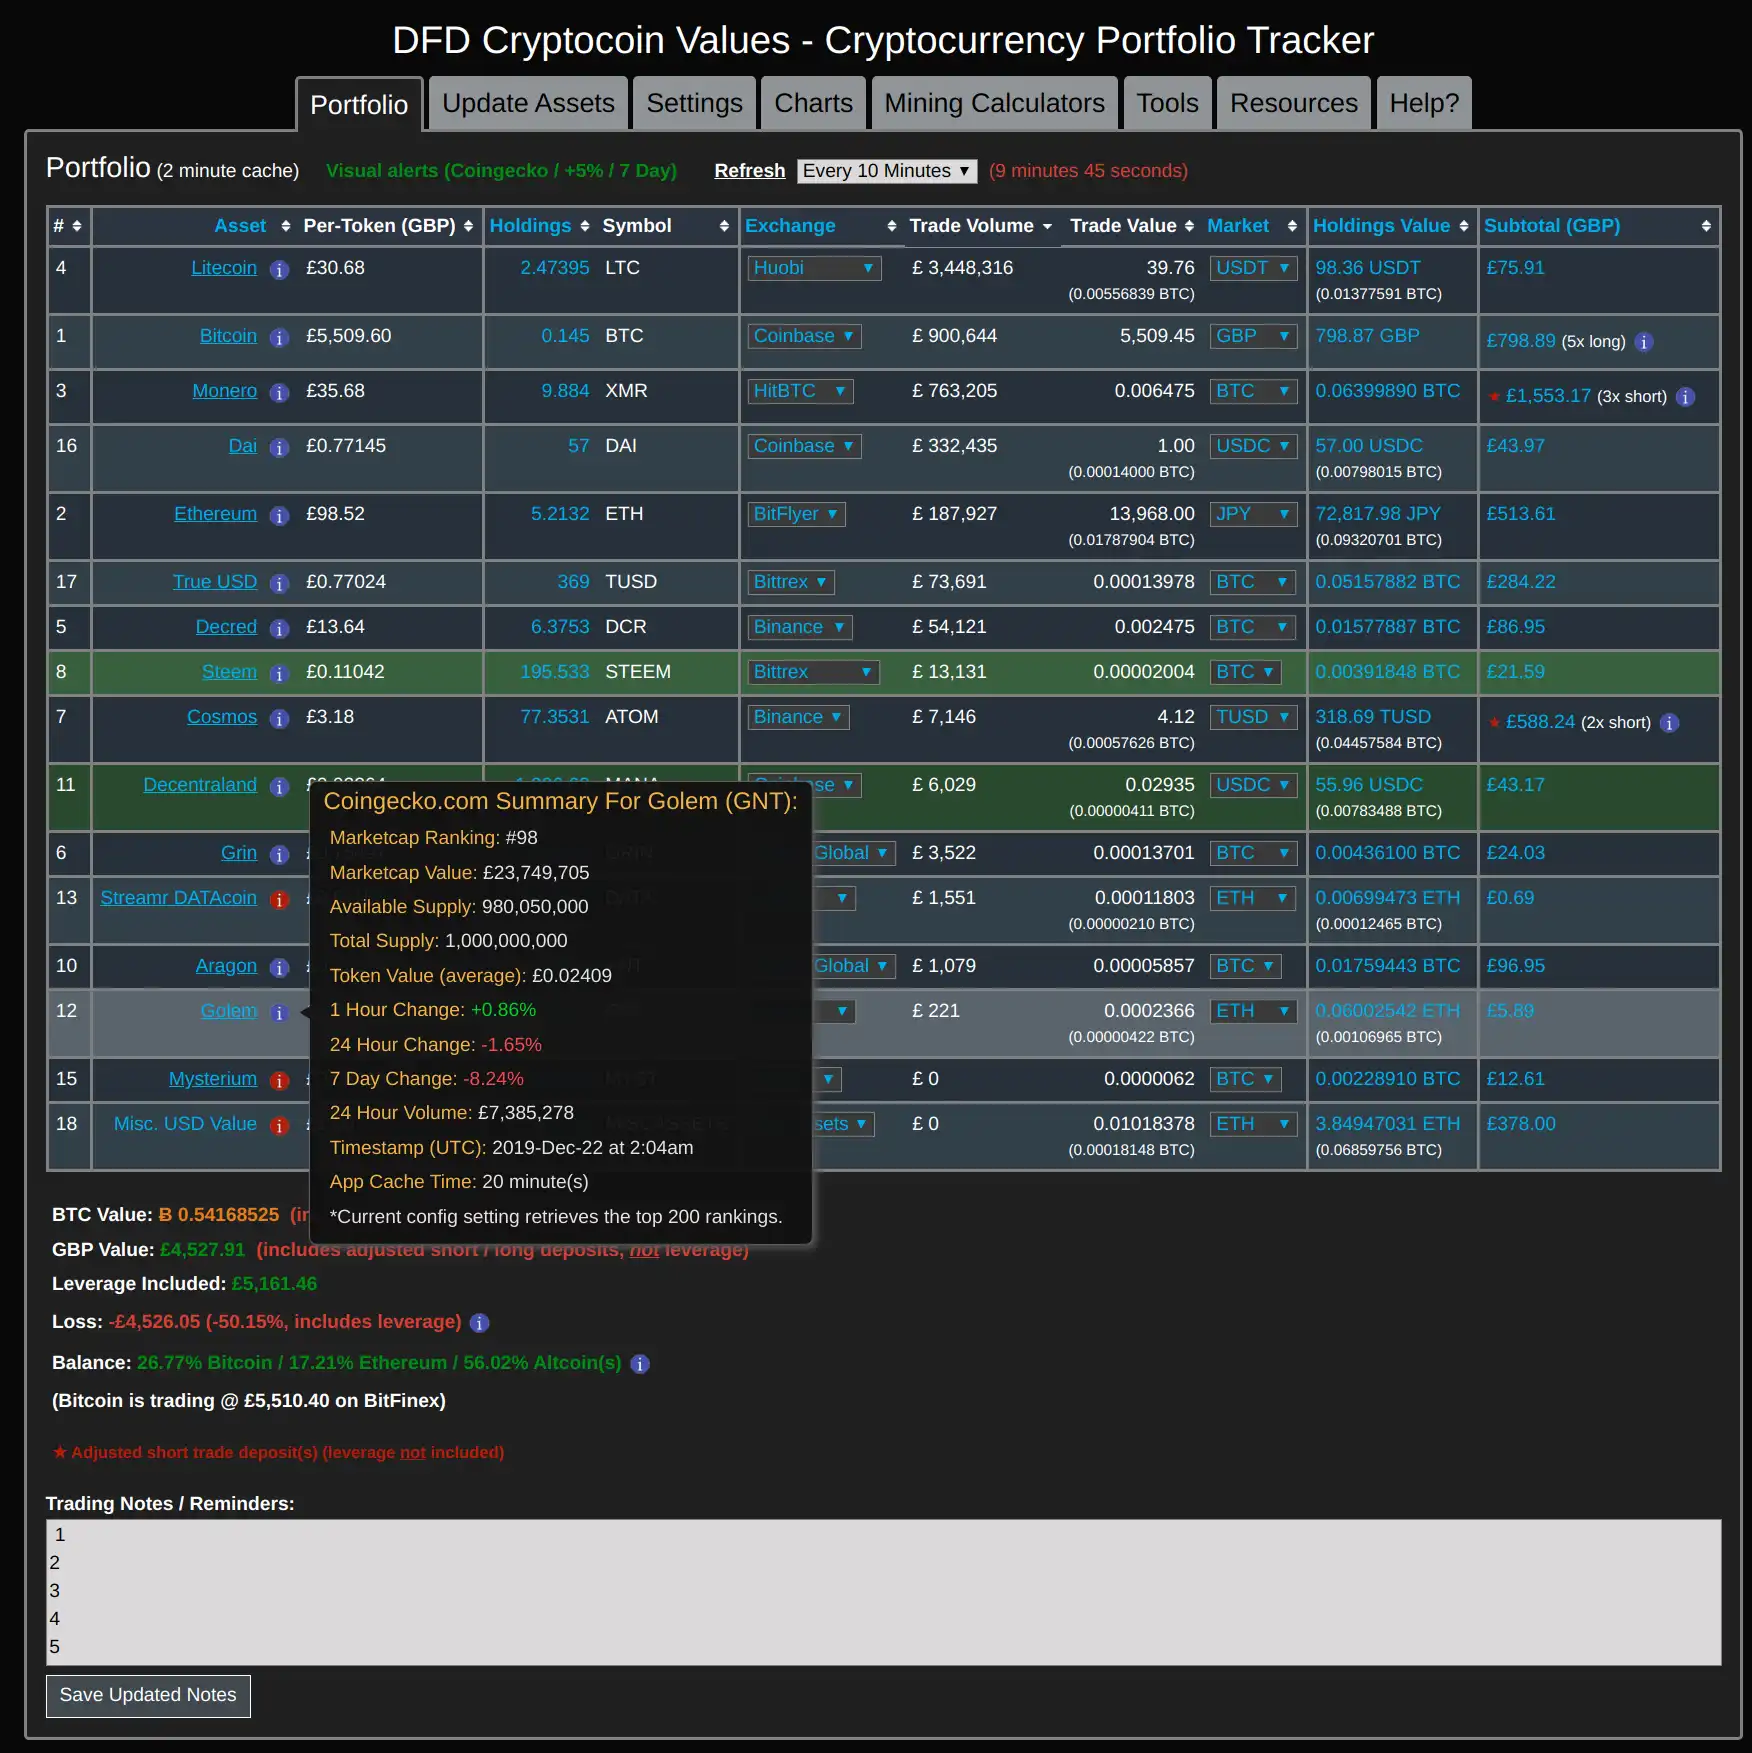Open Bitcoin exchange dropdown showing Coinbase
1752x1753 pixels.
(804, 336)
